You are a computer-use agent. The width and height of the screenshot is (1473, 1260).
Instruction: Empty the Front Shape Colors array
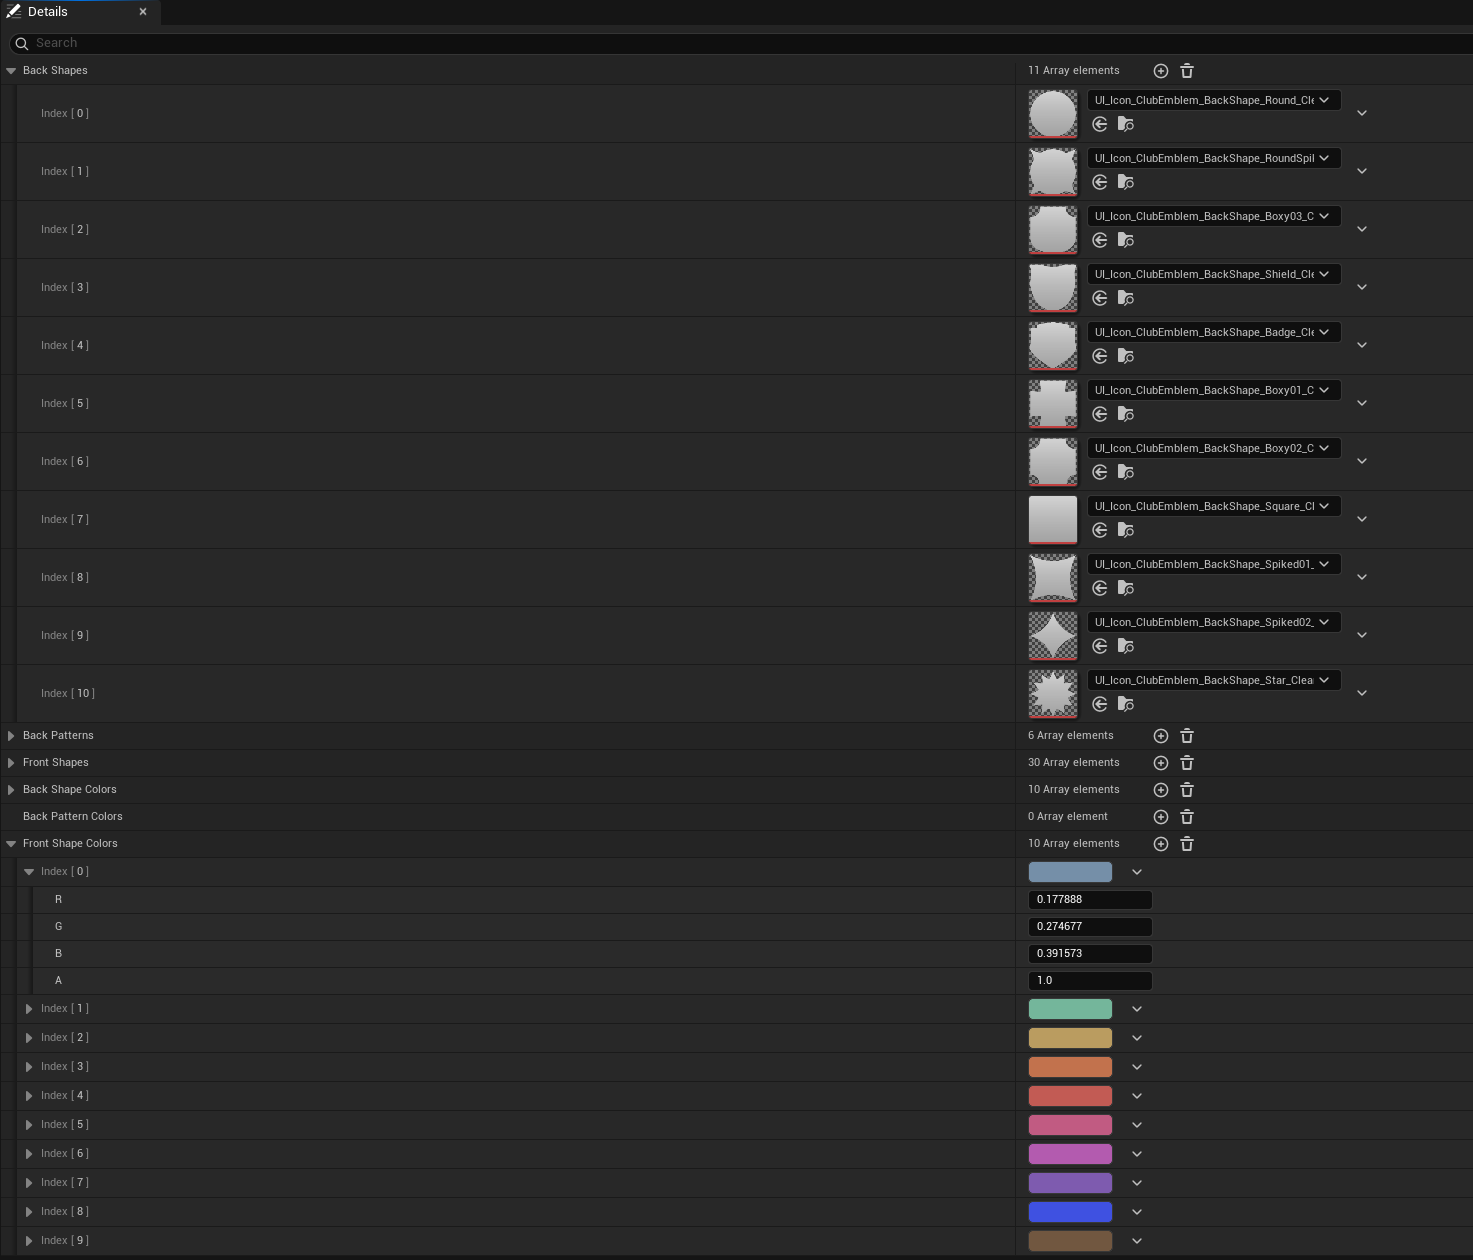tap(1187, 844)
